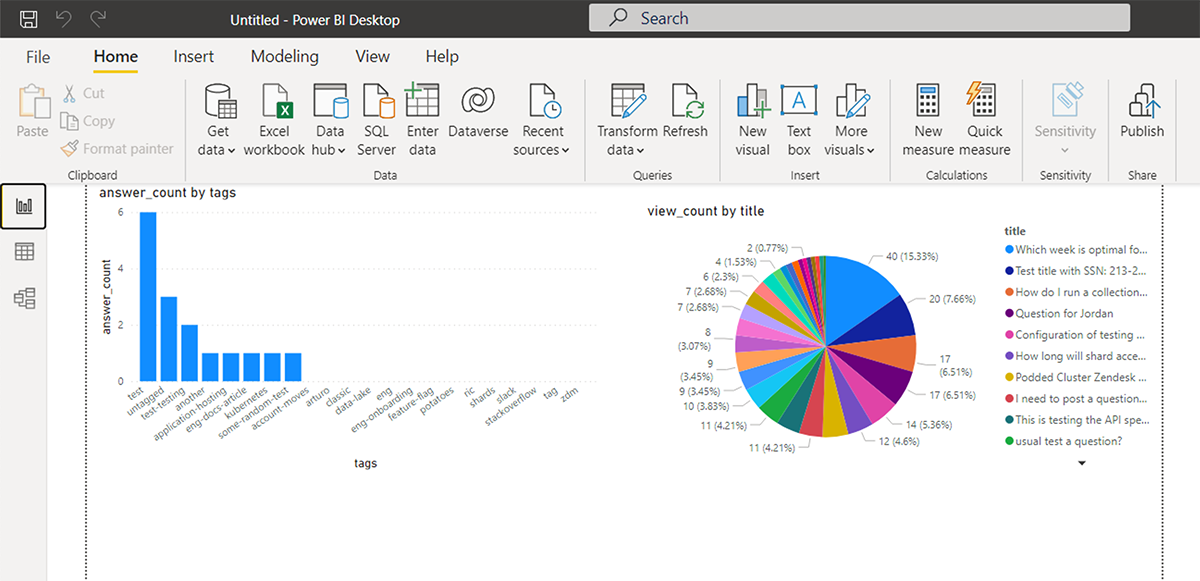This screenshot has width=1200, height=581.
Task: Create a New measure
Action: pyautogui.click(x=928, y=103)
